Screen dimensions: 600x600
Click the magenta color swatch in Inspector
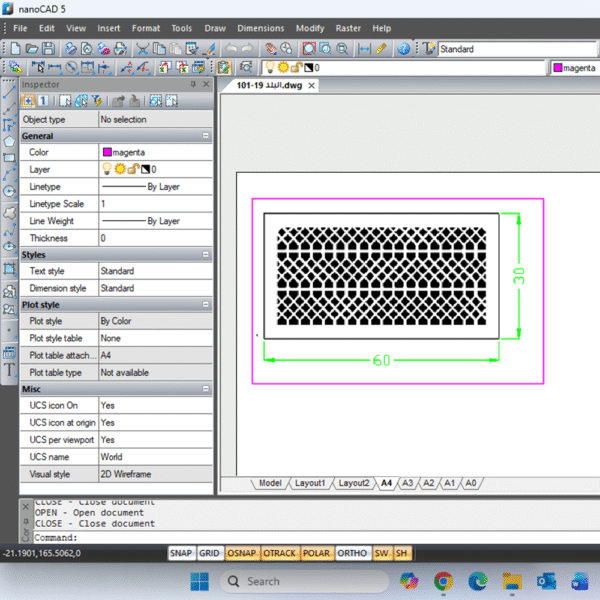pos(106,153)
